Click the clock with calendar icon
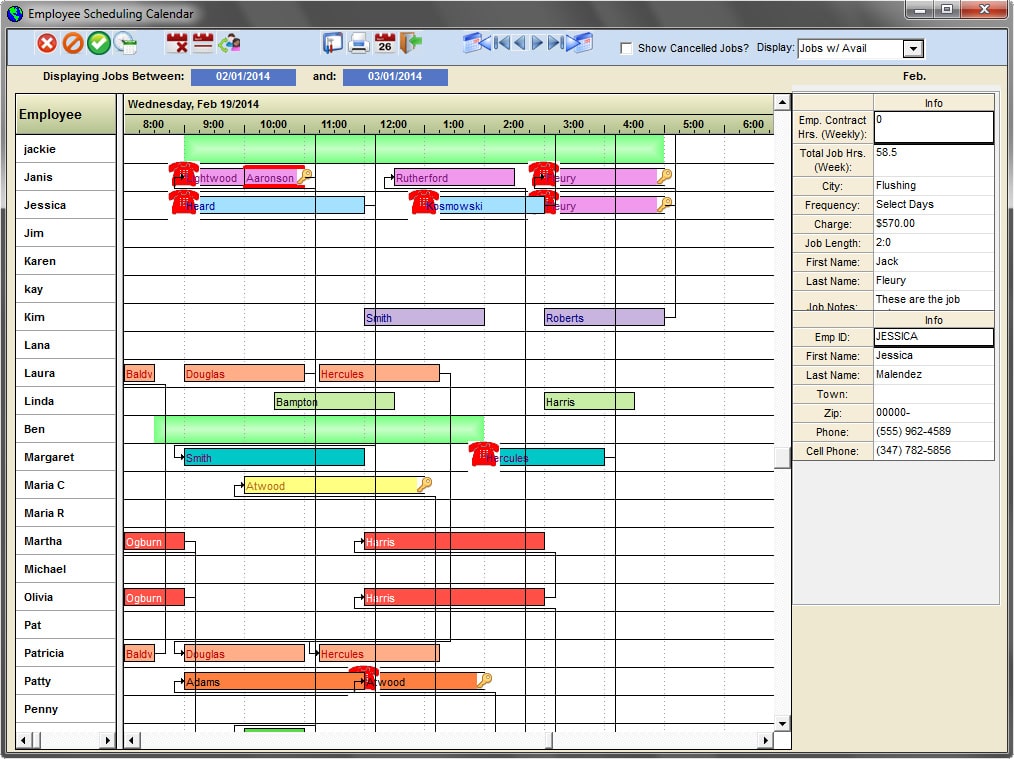 (x=125, y=43)
